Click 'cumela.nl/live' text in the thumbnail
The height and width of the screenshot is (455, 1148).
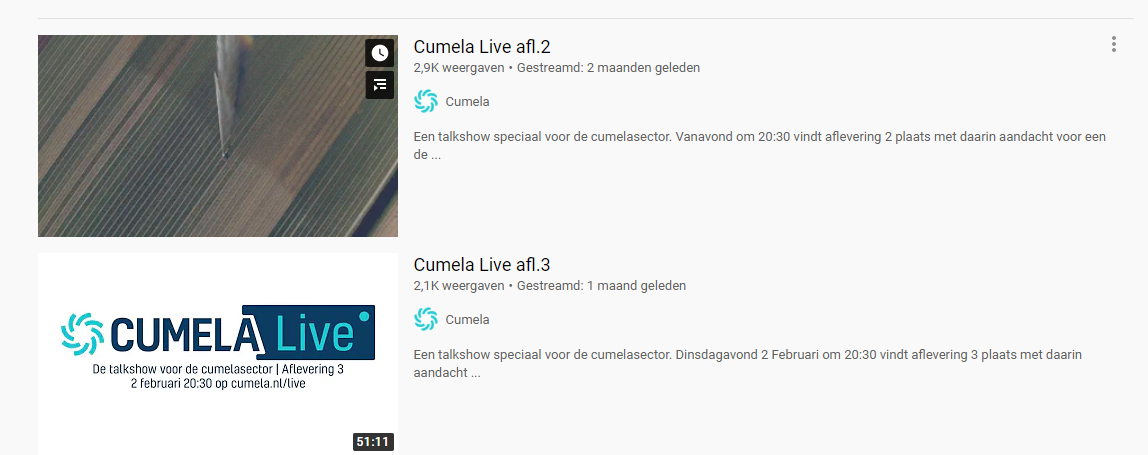point(268,383)
